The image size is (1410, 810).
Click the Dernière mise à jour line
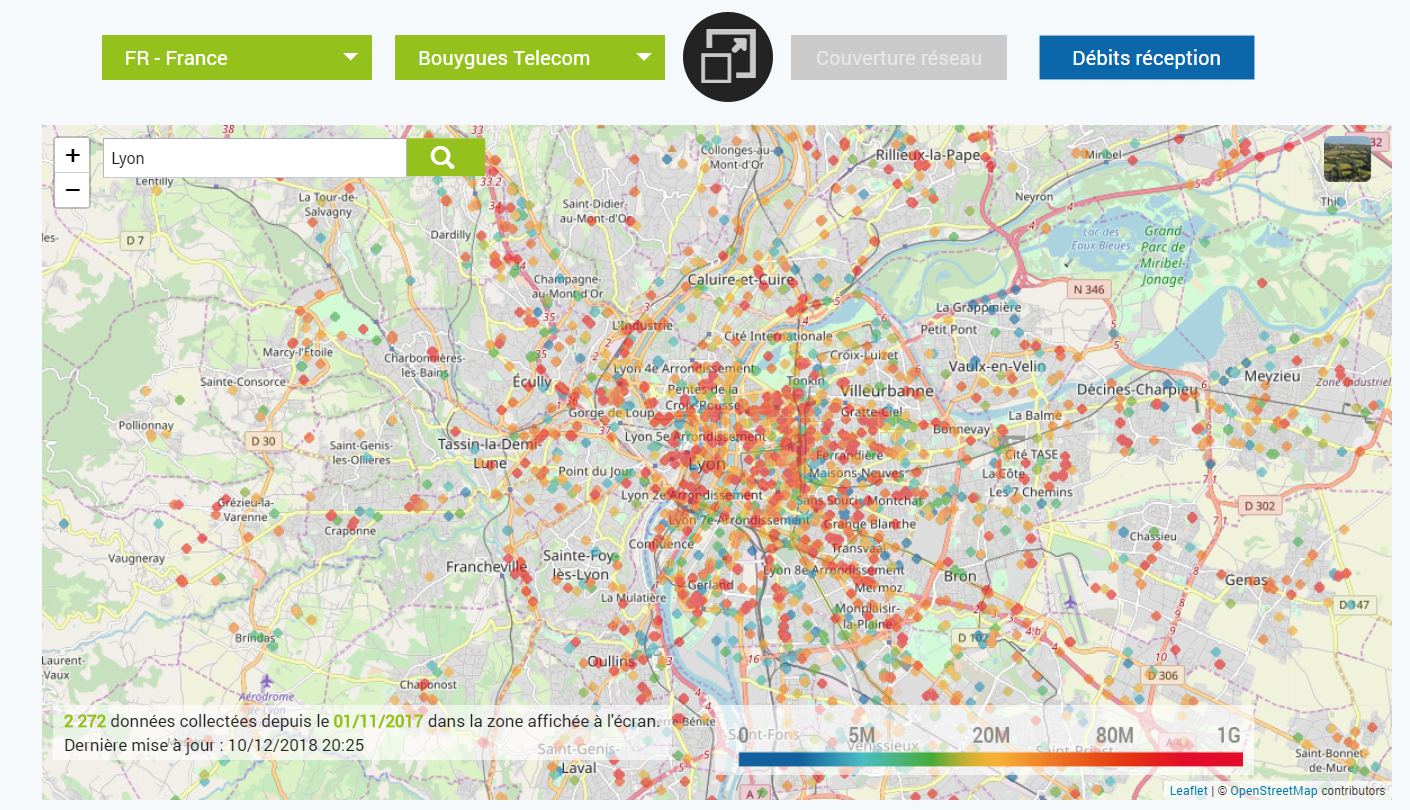click(x=214, y=745)
